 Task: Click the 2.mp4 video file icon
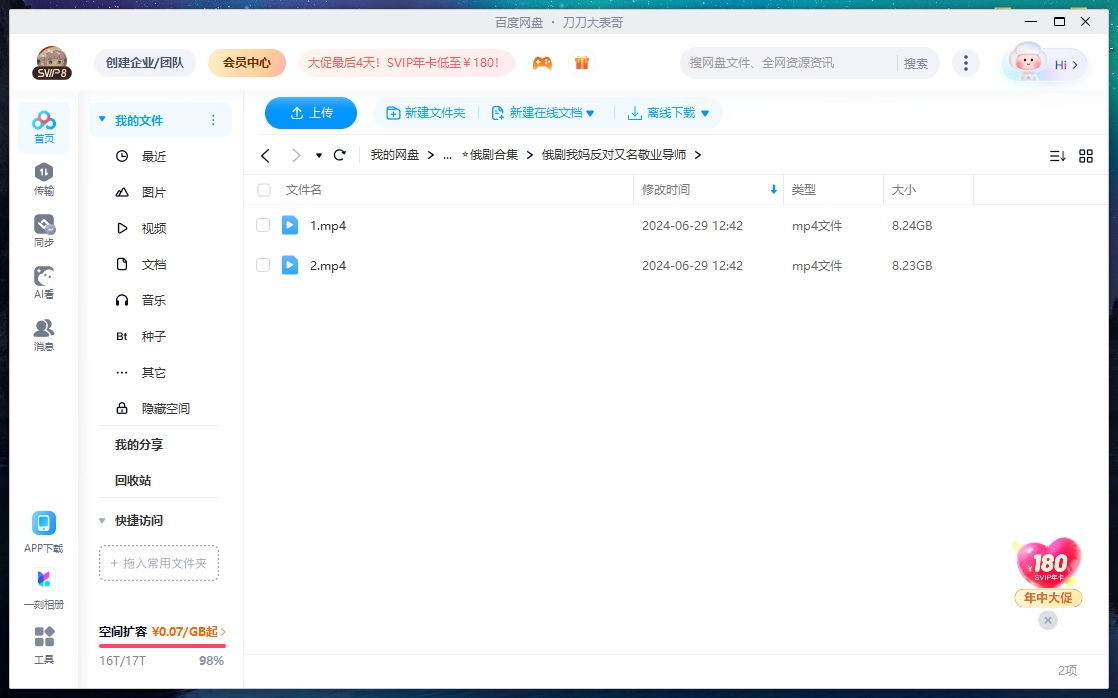[x=289, y=265]
